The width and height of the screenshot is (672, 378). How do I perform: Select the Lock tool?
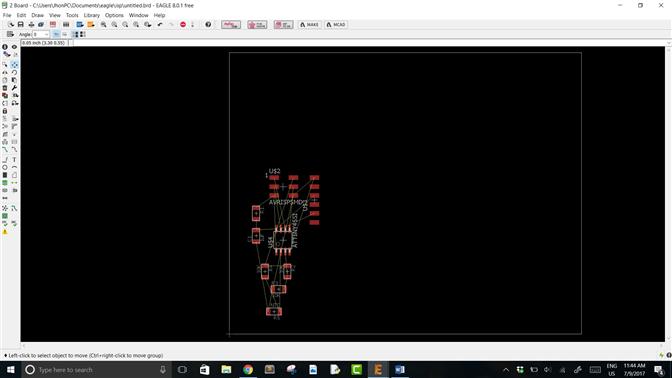coord(5,111)
